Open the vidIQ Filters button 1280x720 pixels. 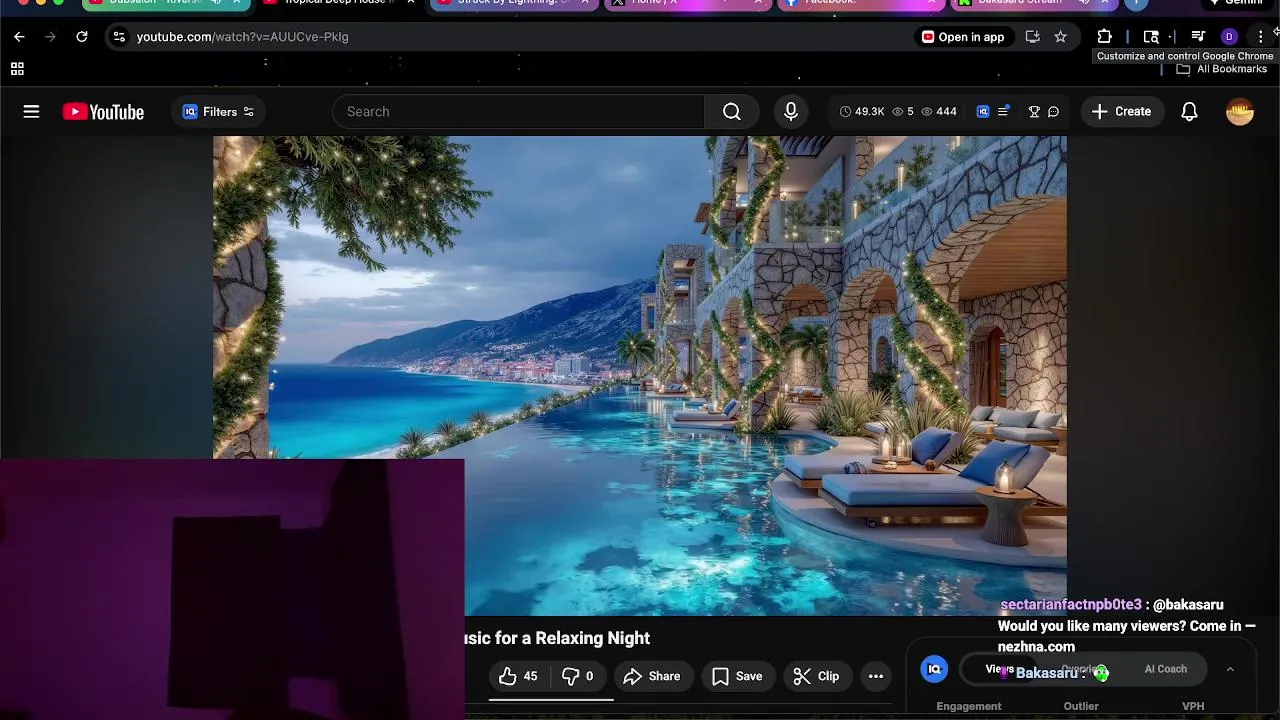tap(218, 112)
